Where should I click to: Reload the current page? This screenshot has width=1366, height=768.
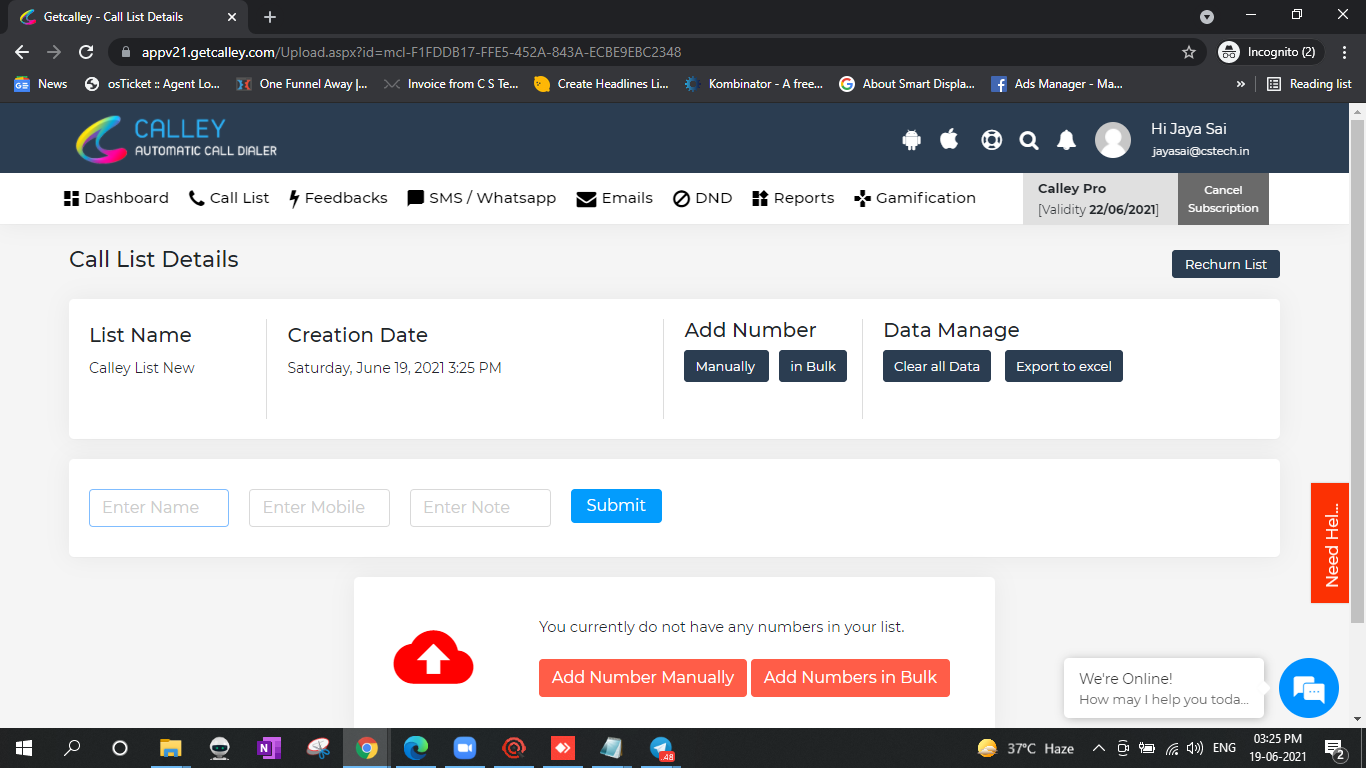pos(86,52)
